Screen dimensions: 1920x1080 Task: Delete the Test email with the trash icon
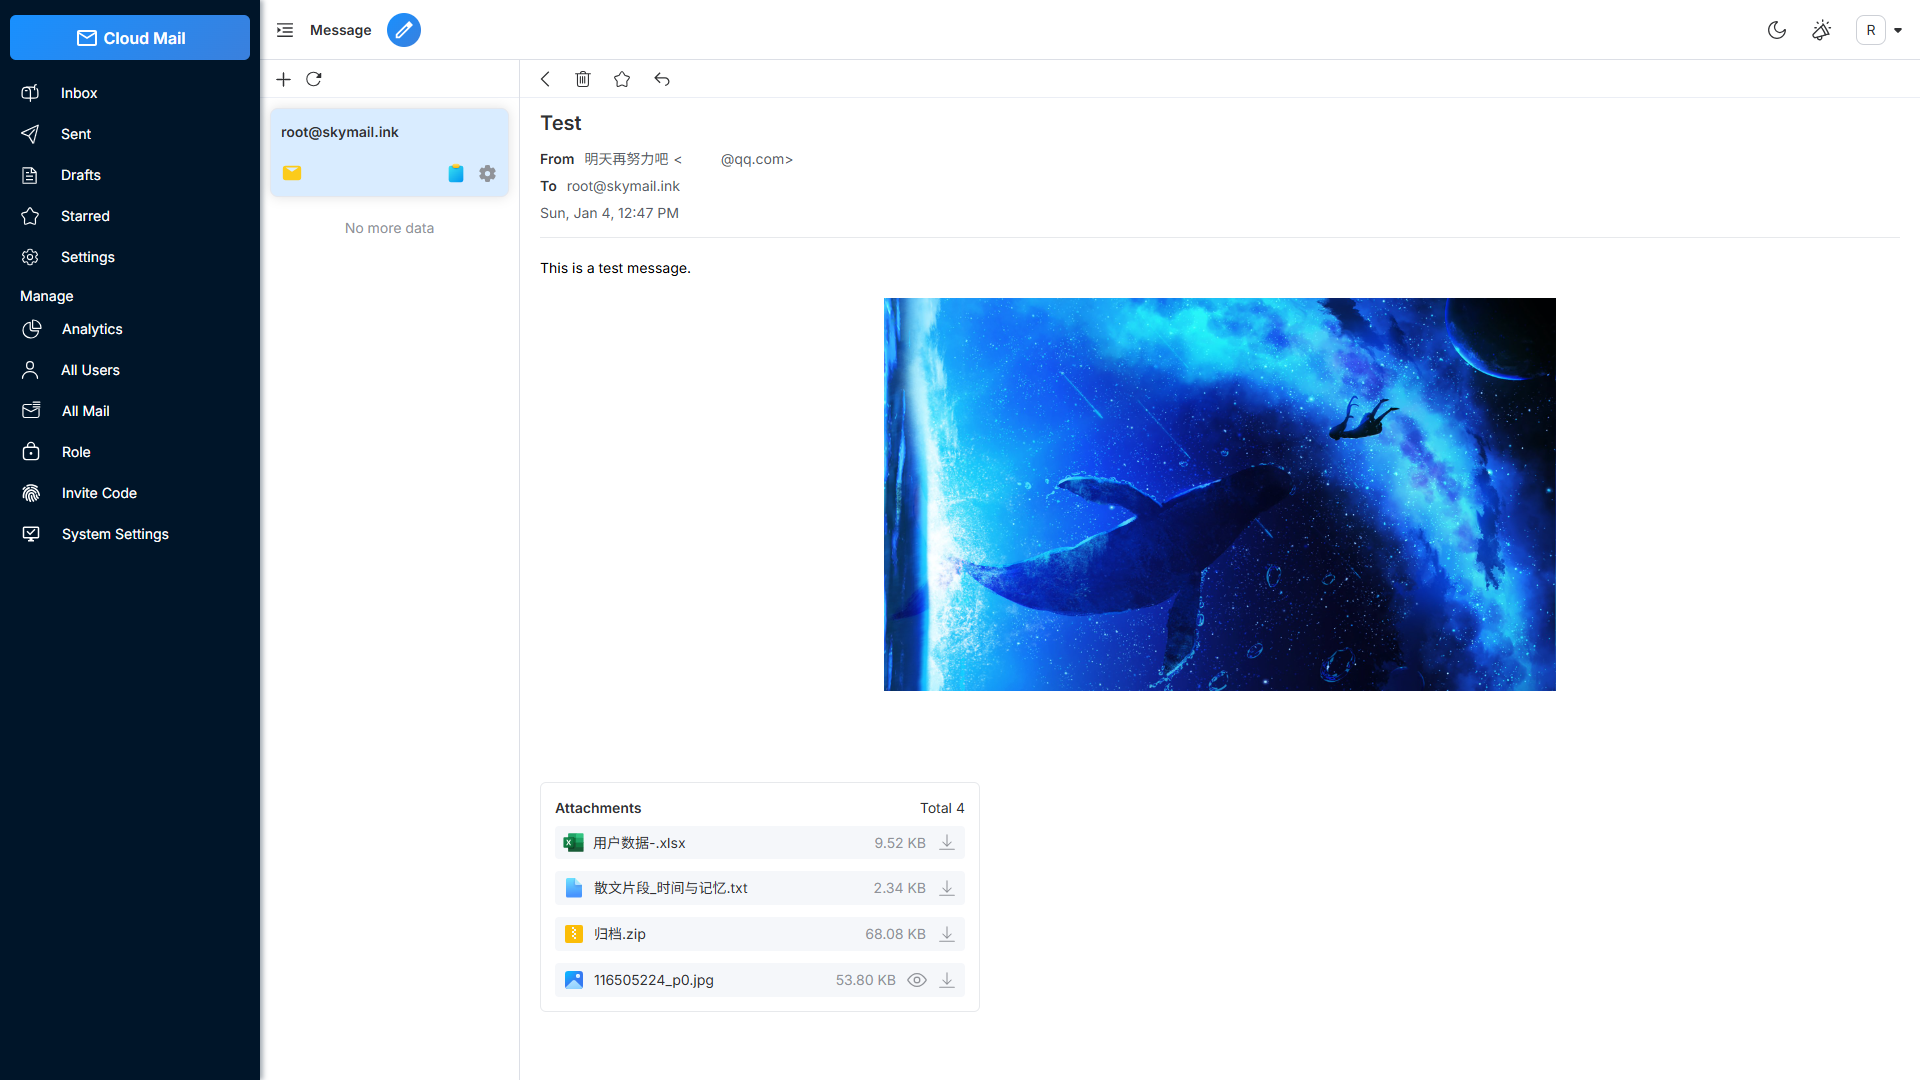coord(583,79)
